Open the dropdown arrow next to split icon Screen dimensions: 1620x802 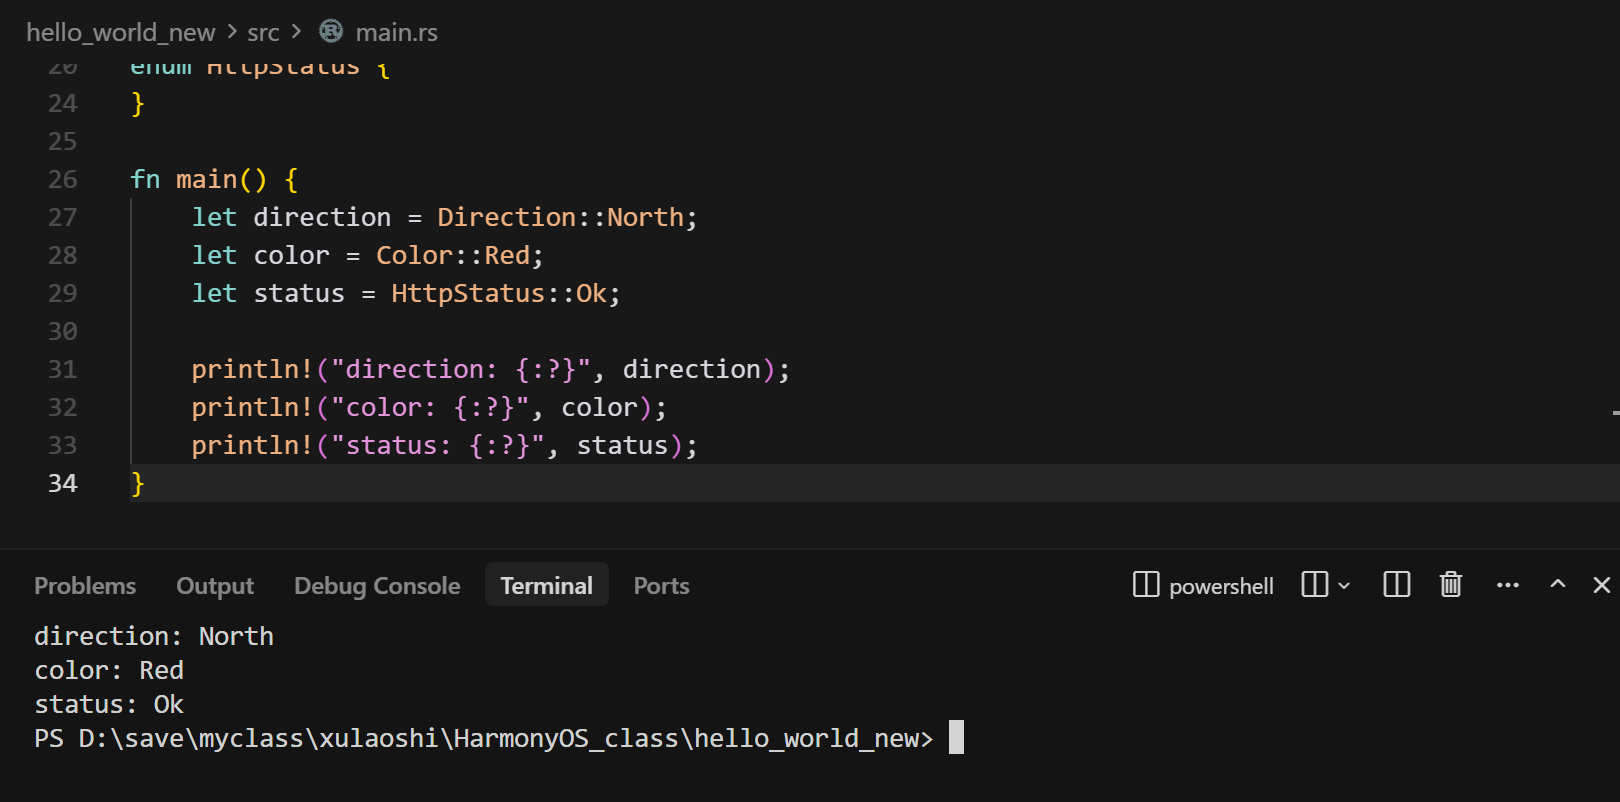point(1344,586)
